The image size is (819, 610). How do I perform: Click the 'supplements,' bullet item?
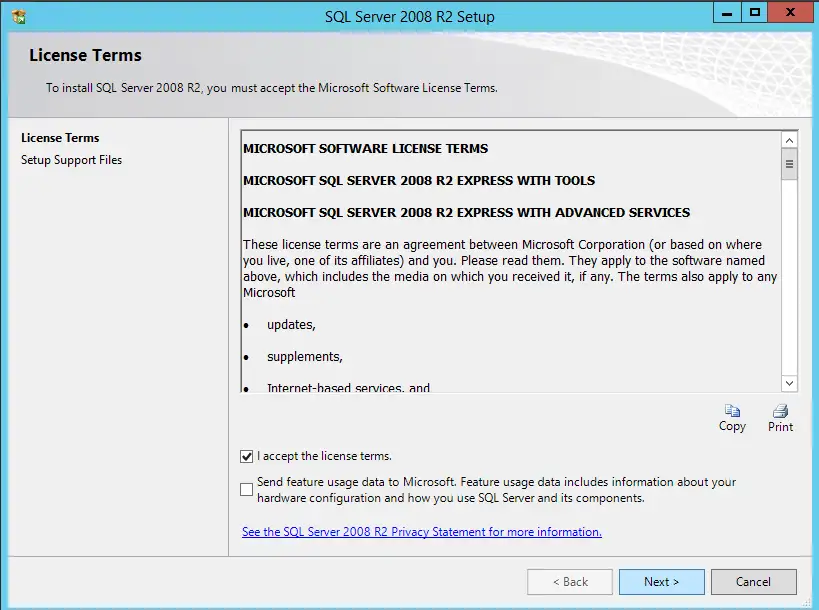click(305, 357)
